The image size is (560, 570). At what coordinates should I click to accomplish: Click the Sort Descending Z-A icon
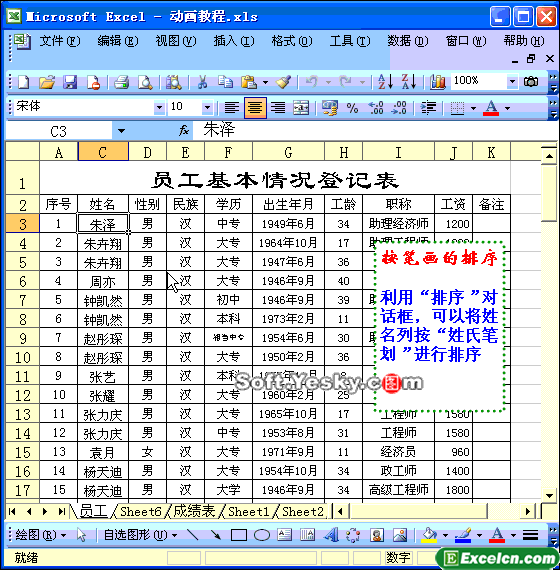pyautogui.click(x=409, y=82)
